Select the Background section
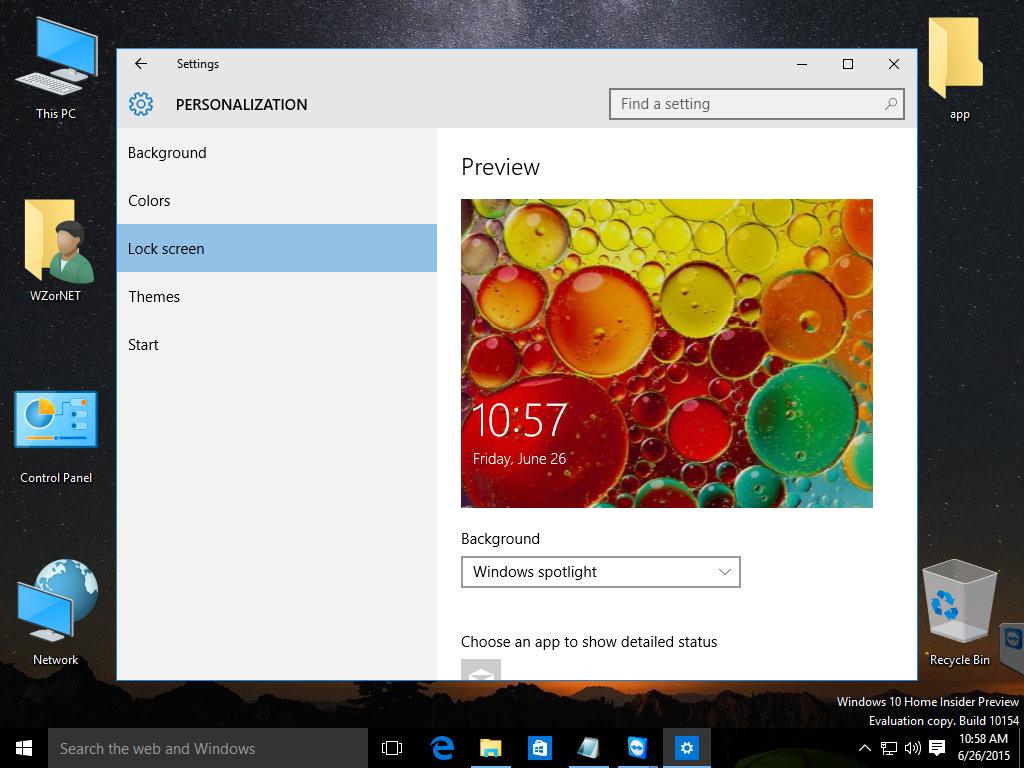The height and width of the screenshot is (768, 1024). 167,153
